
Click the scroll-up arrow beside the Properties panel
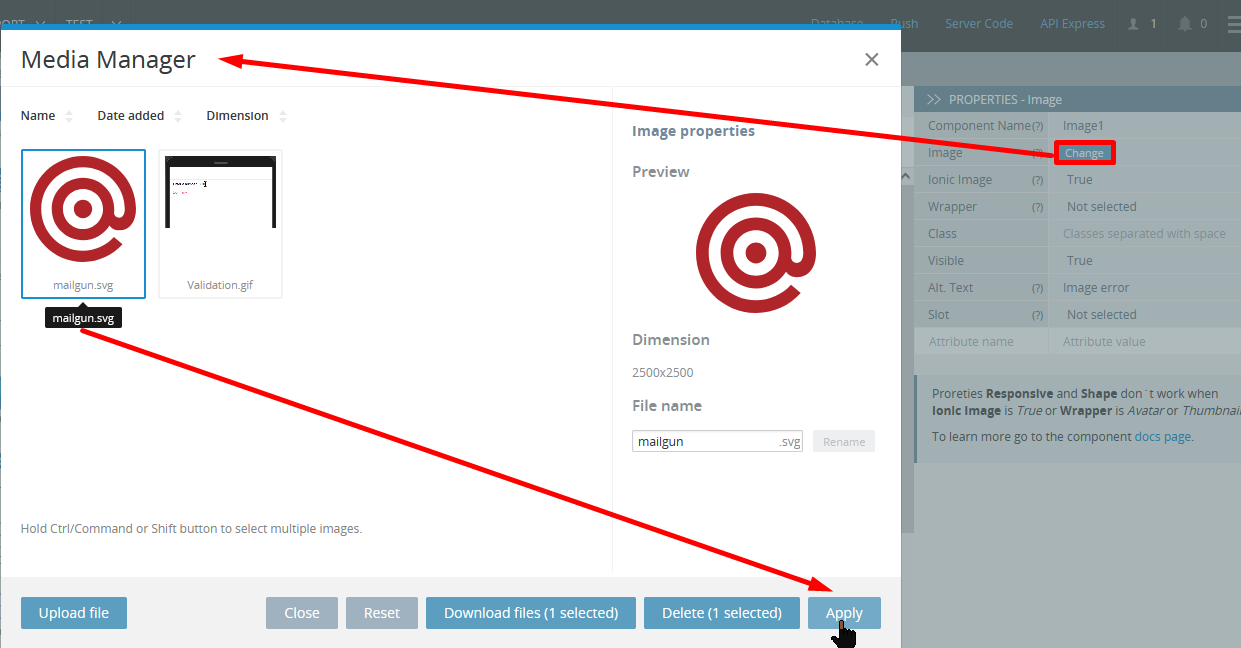coord(907,177)
